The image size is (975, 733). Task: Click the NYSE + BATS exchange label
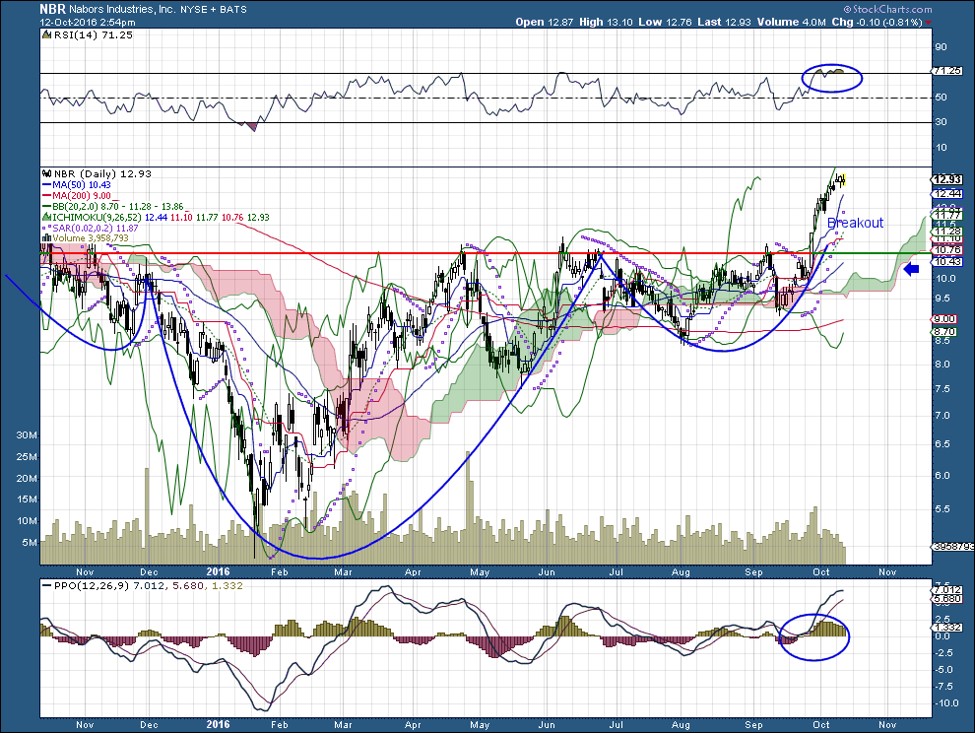213,9
